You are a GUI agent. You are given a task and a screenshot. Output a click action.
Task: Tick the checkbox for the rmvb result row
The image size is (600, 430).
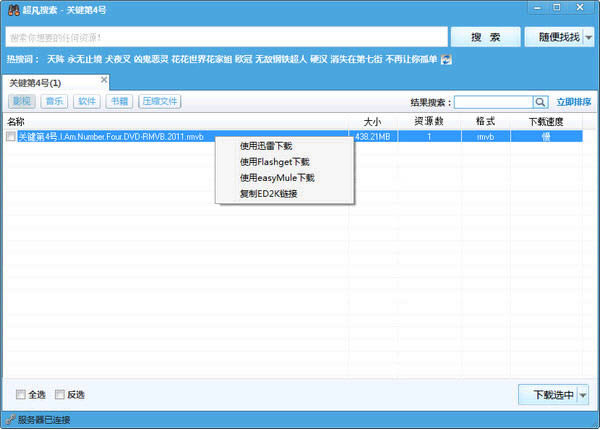[x=11, y=137]
